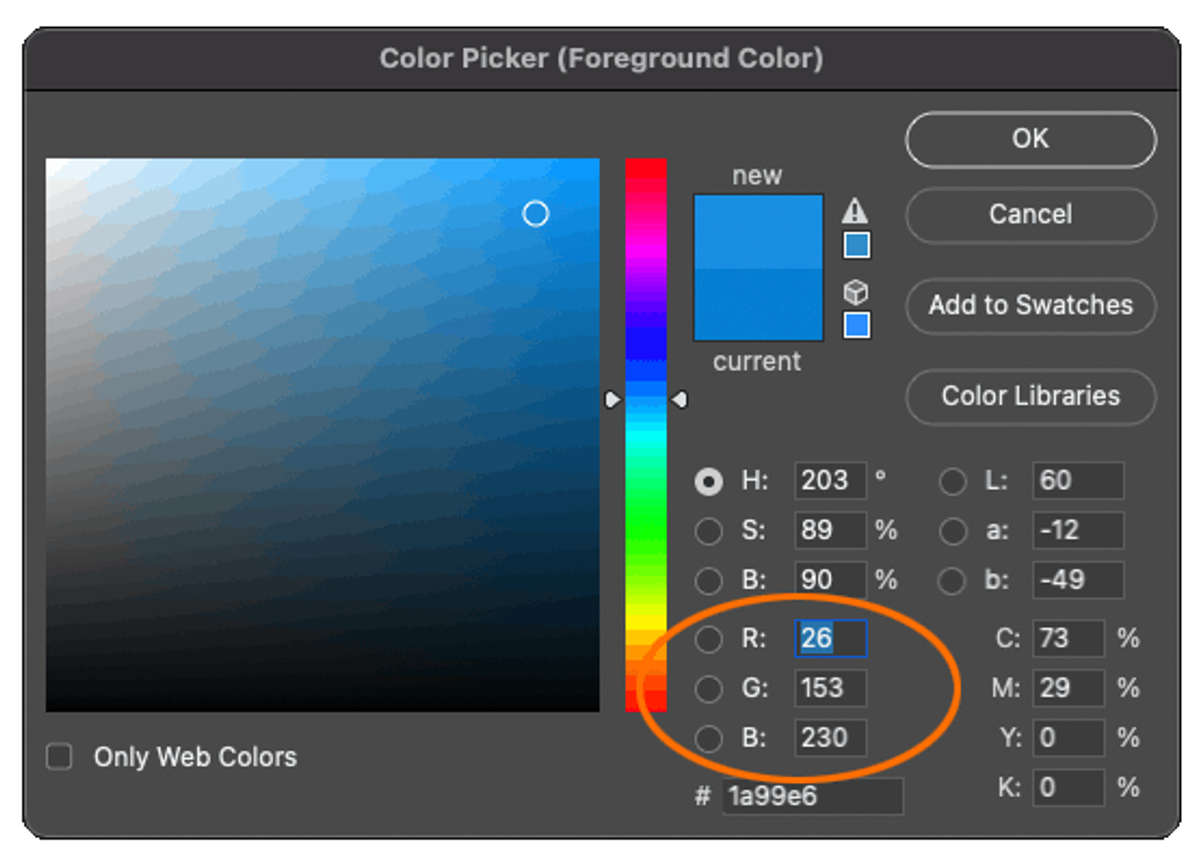1200x863 pixels.
Task: Click the hex color field 1a99e6
Action: [x=813, y=796]
